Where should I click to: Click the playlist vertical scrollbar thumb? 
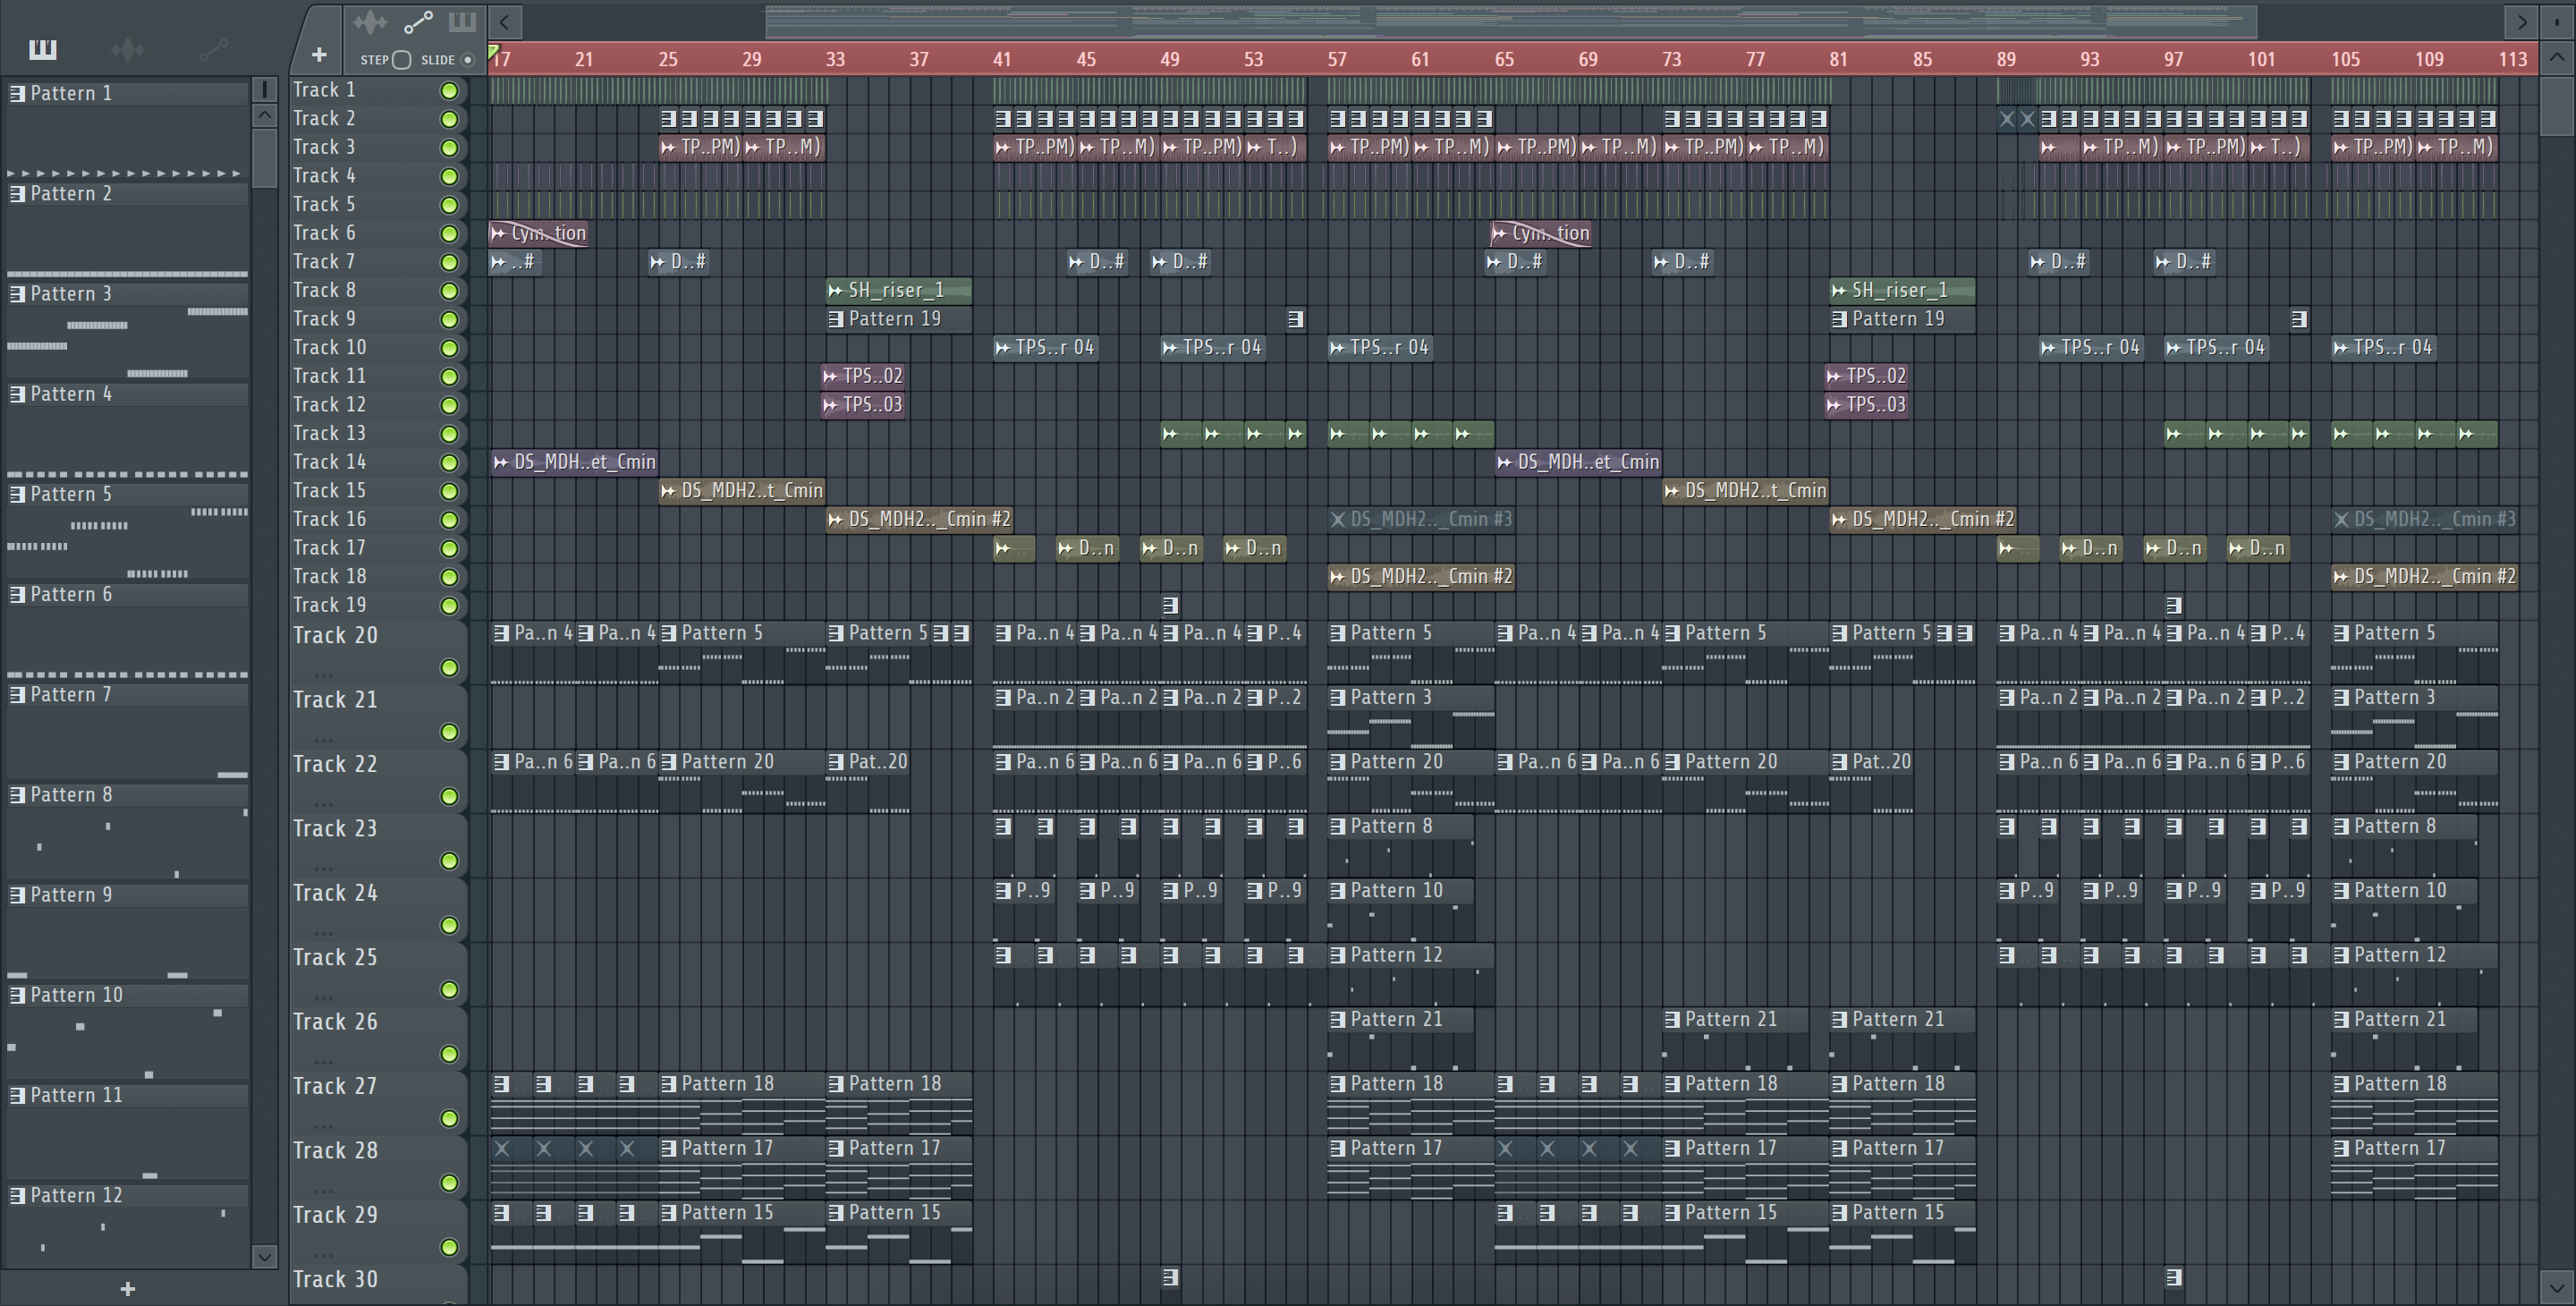(2557, 104)
